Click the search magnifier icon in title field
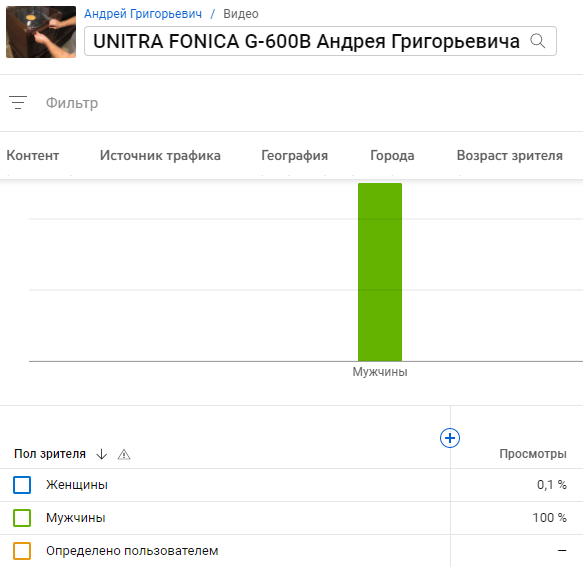 click(538, 41)
